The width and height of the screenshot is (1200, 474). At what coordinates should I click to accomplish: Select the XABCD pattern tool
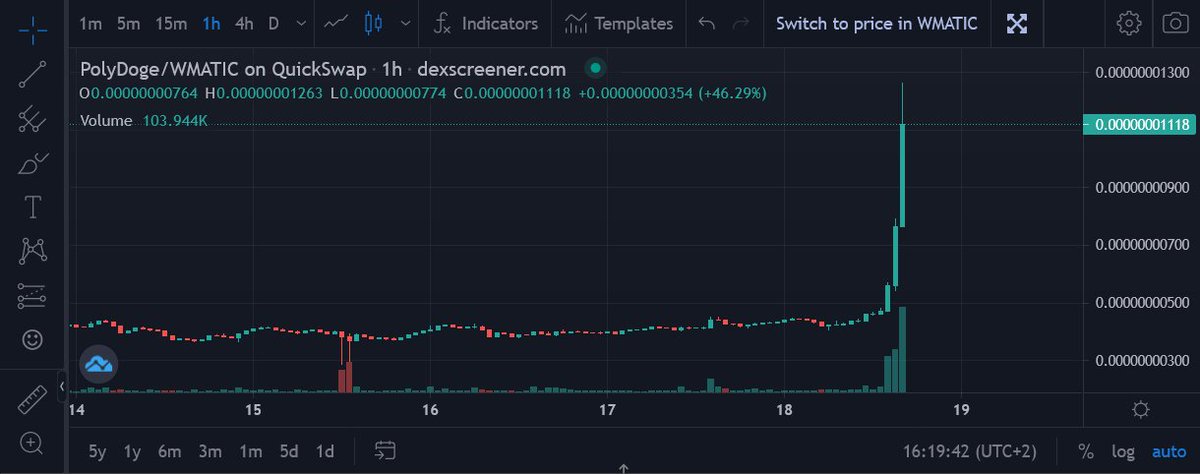(x=32, y=252)
